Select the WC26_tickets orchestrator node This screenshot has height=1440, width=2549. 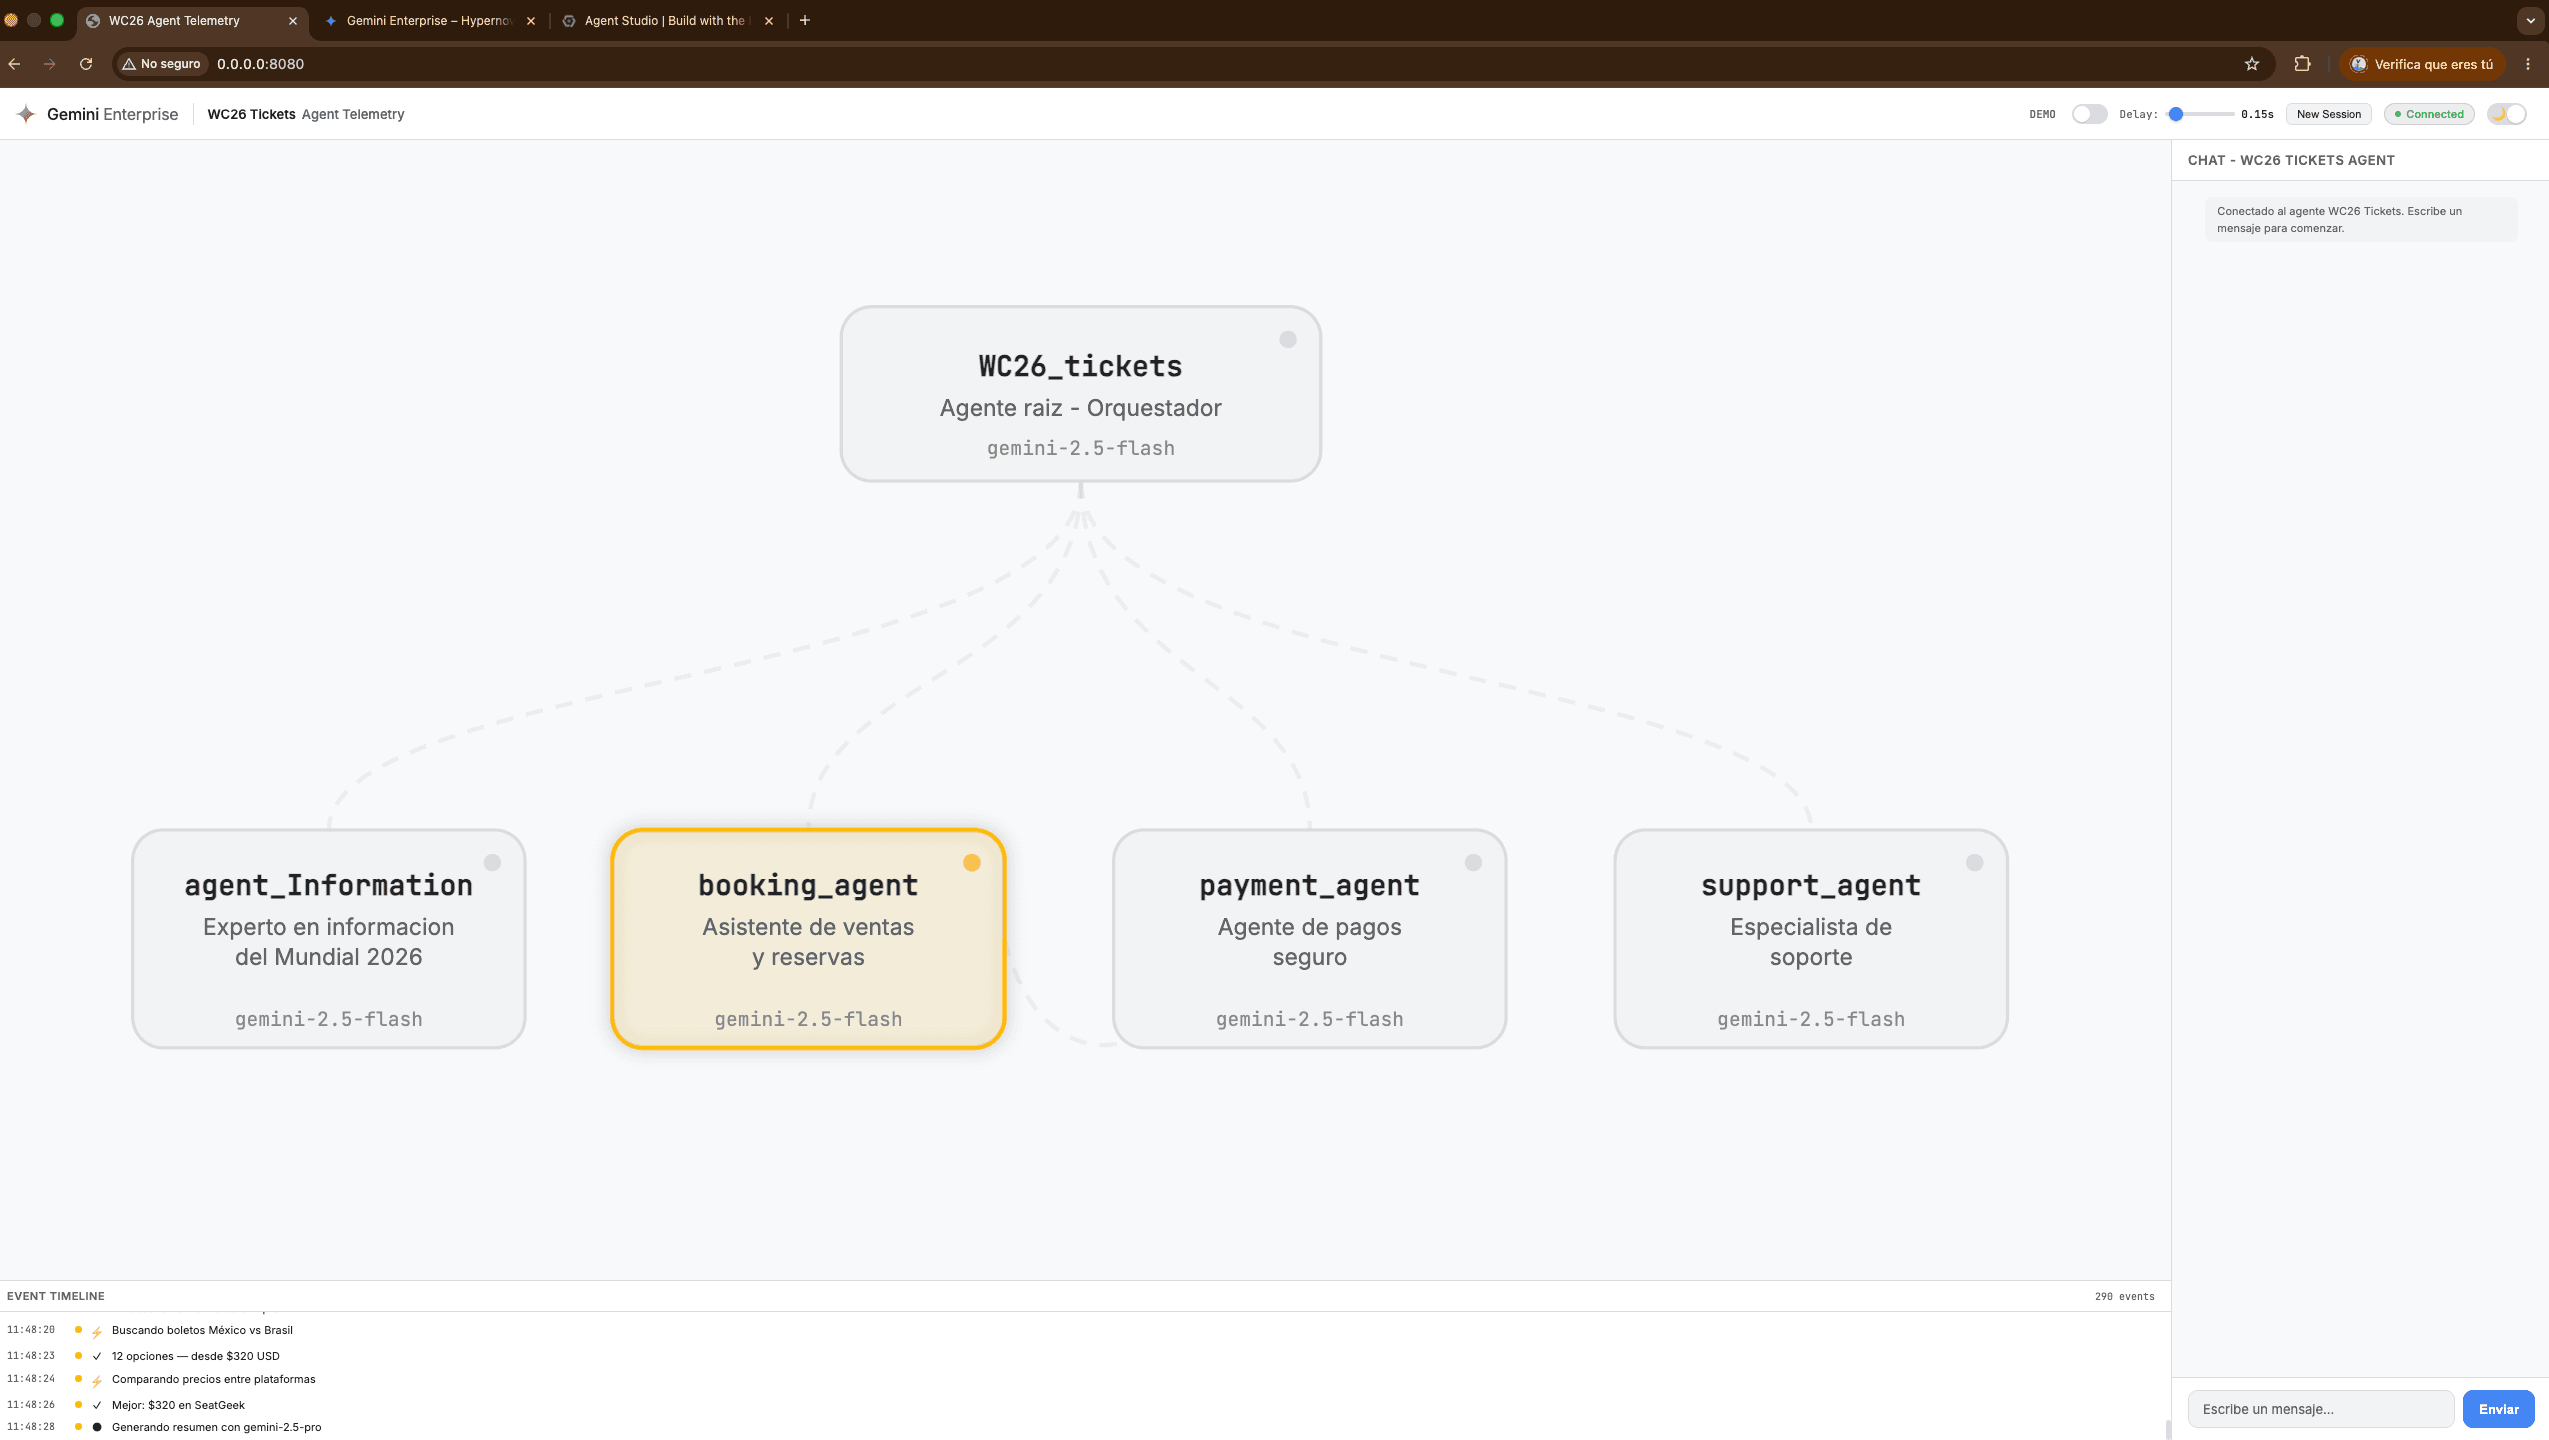point(1080,394)
